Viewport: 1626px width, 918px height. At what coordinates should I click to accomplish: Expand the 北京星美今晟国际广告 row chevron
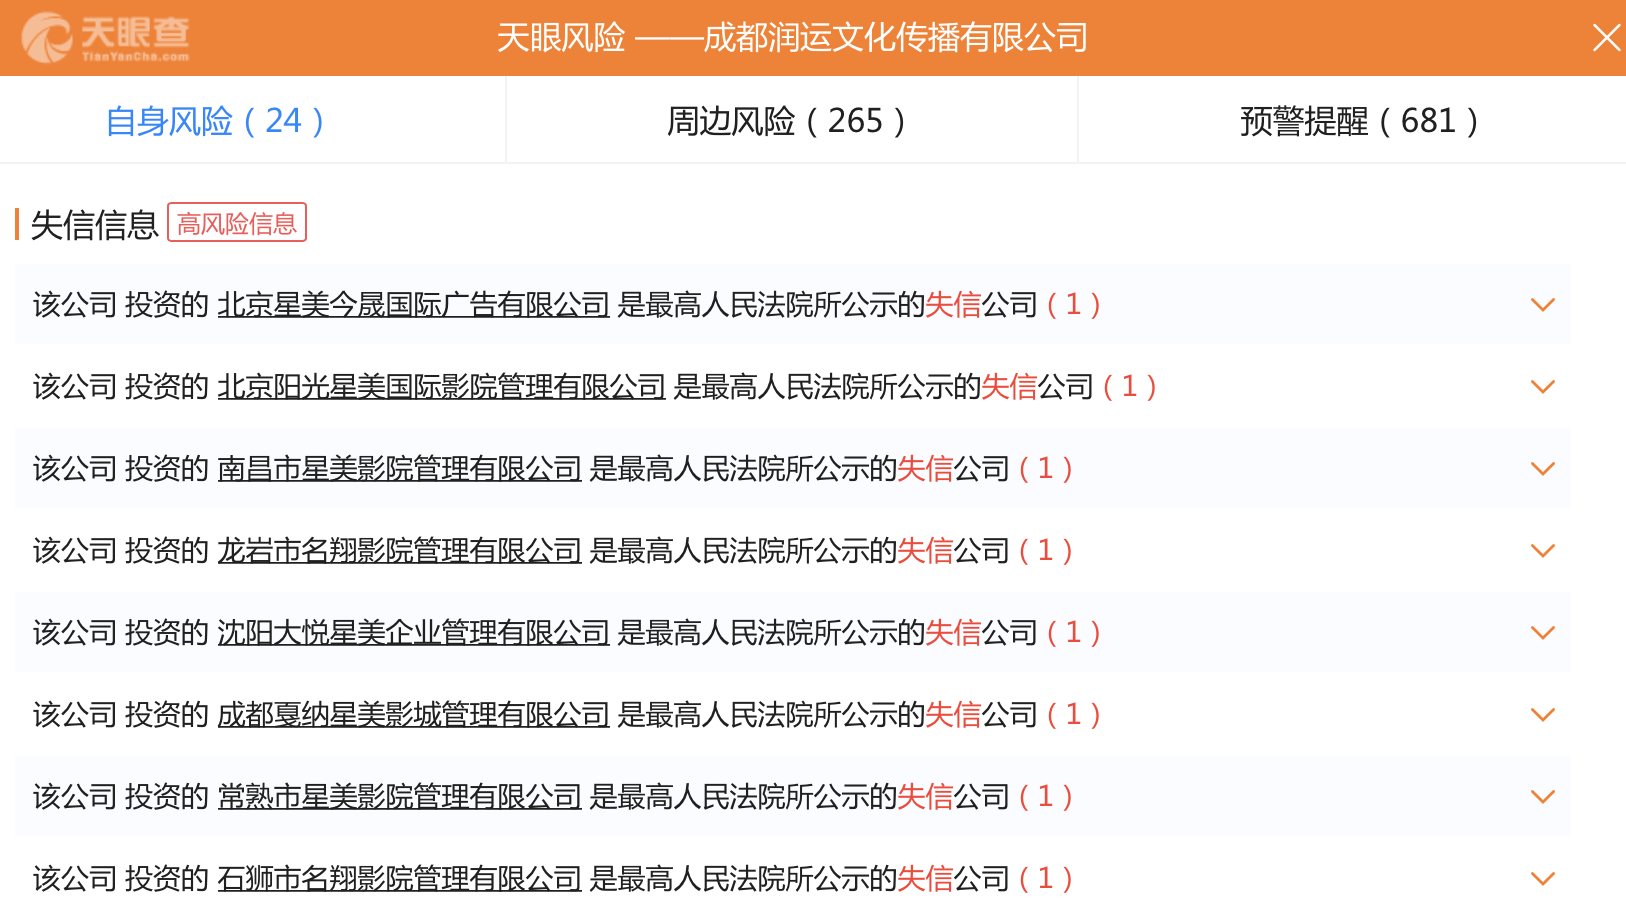1543,305
